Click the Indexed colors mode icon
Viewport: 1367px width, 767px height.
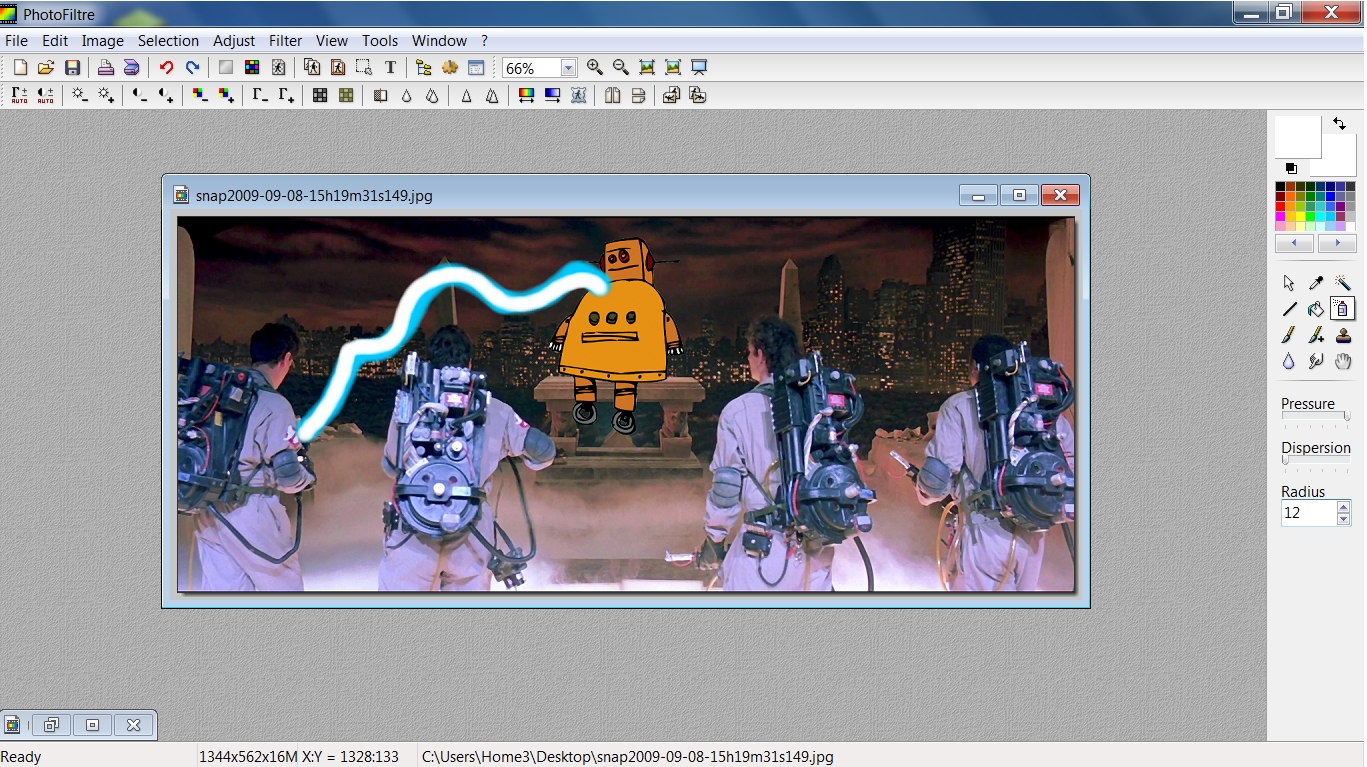[252, 68]
